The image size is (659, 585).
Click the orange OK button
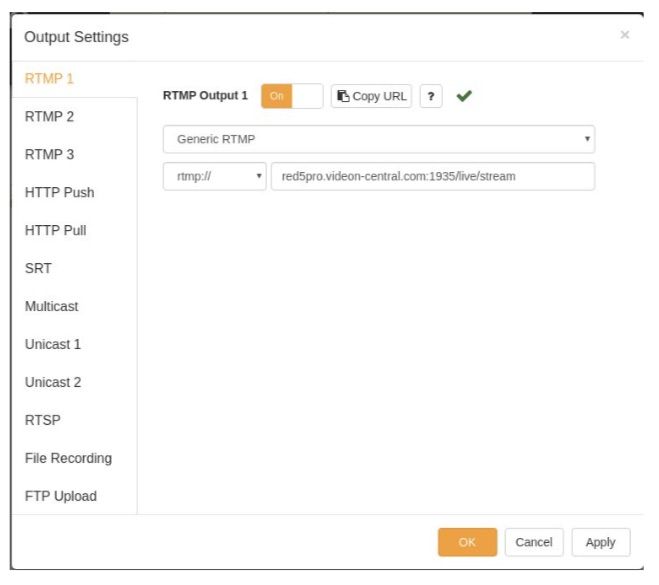(x=467, y=542)
